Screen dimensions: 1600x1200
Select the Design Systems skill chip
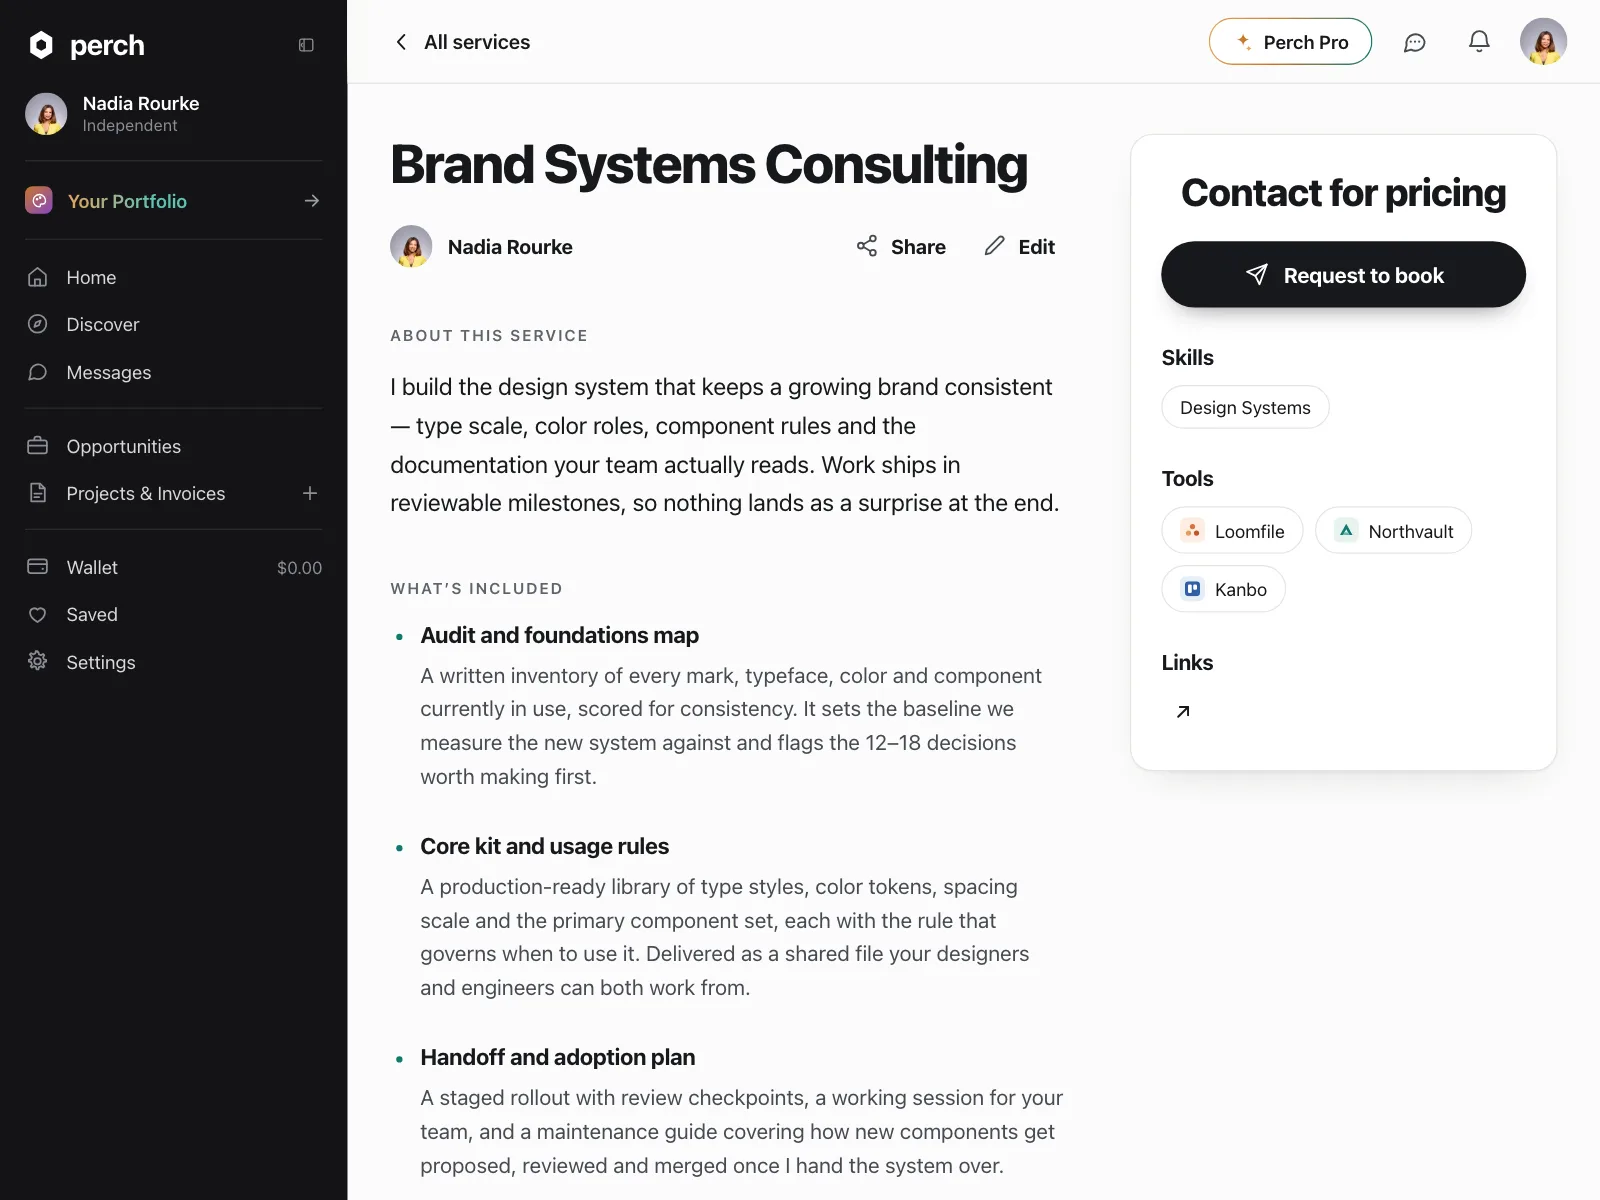tap(1245, 407)
